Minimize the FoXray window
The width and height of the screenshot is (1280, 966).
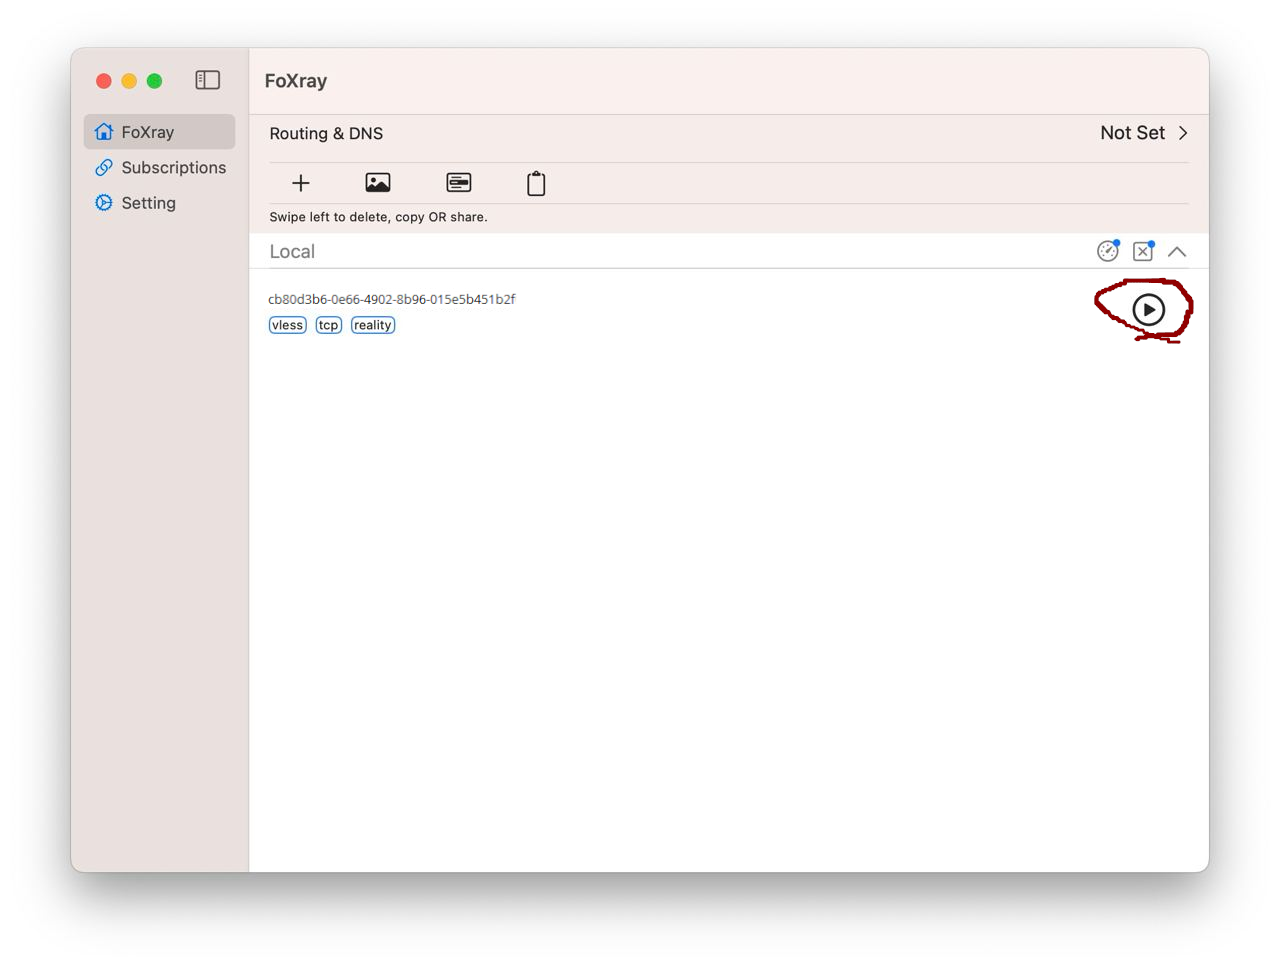(x=129, y=81)
